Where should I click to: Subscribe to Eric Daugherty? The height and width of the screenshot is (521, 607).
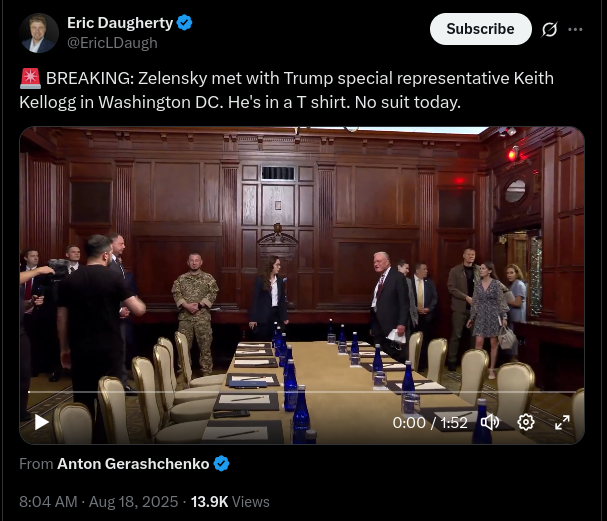[480, 29]
